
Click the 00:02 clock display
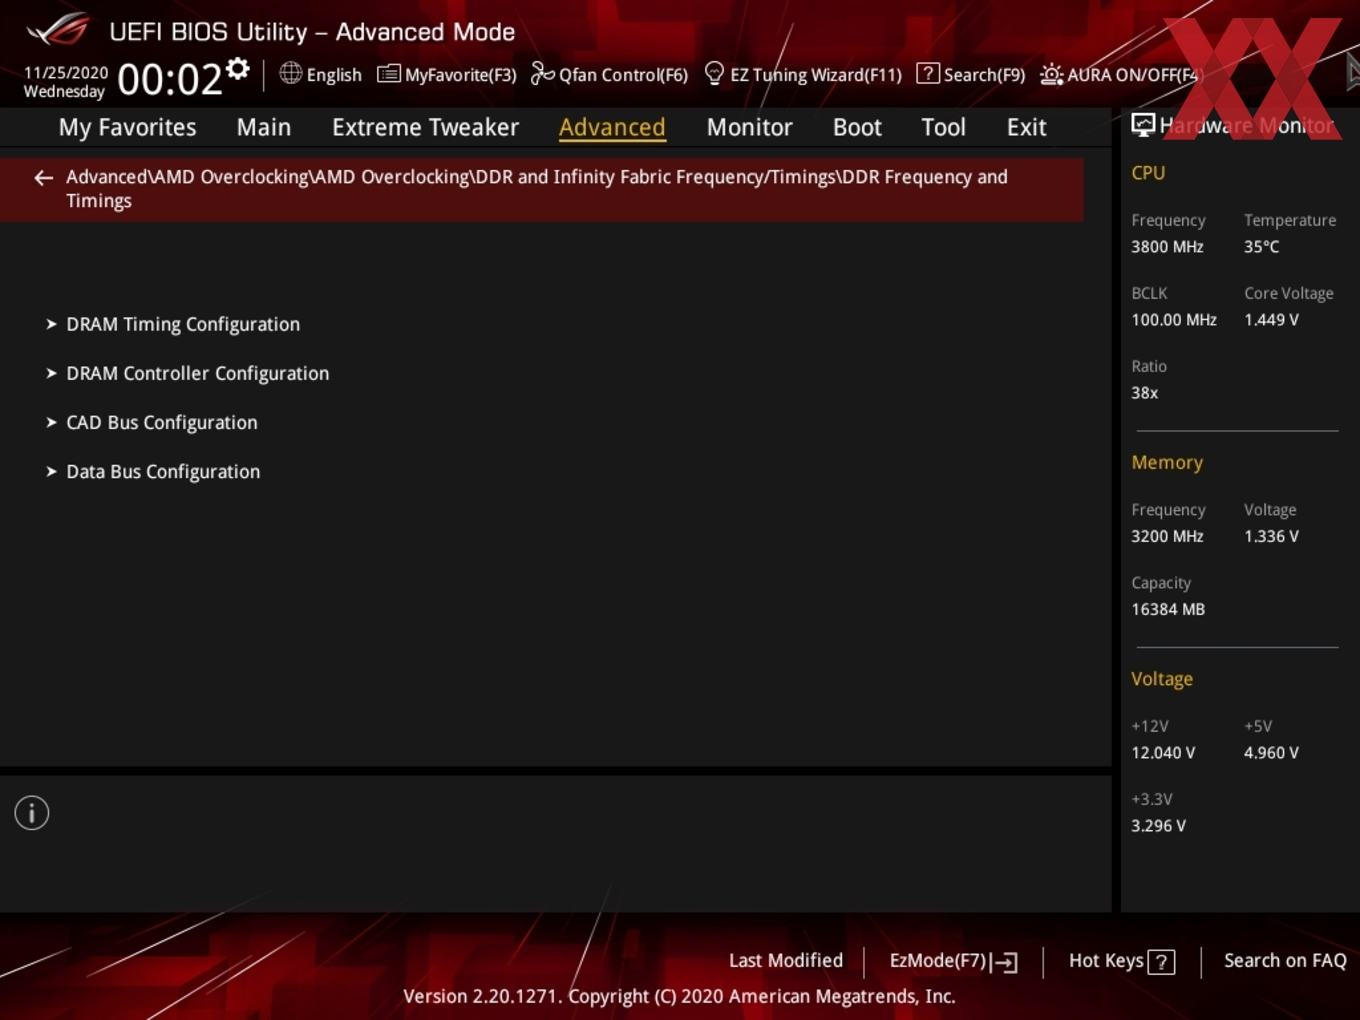(169, 79)
